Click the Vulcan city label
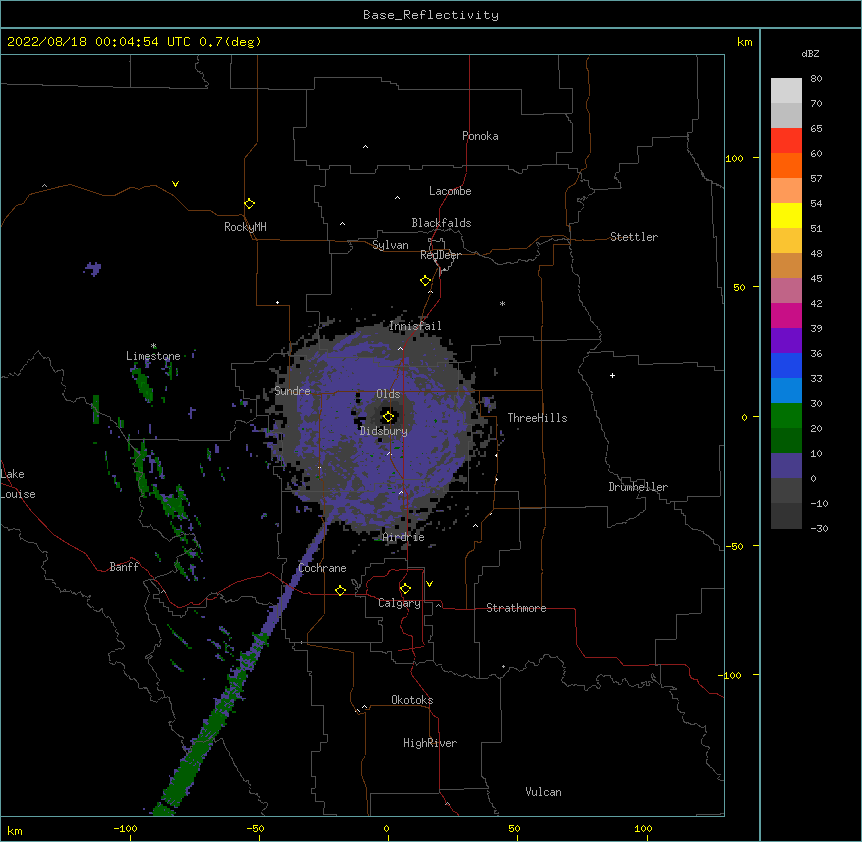 pyautogui.click(x=543, y=792)
